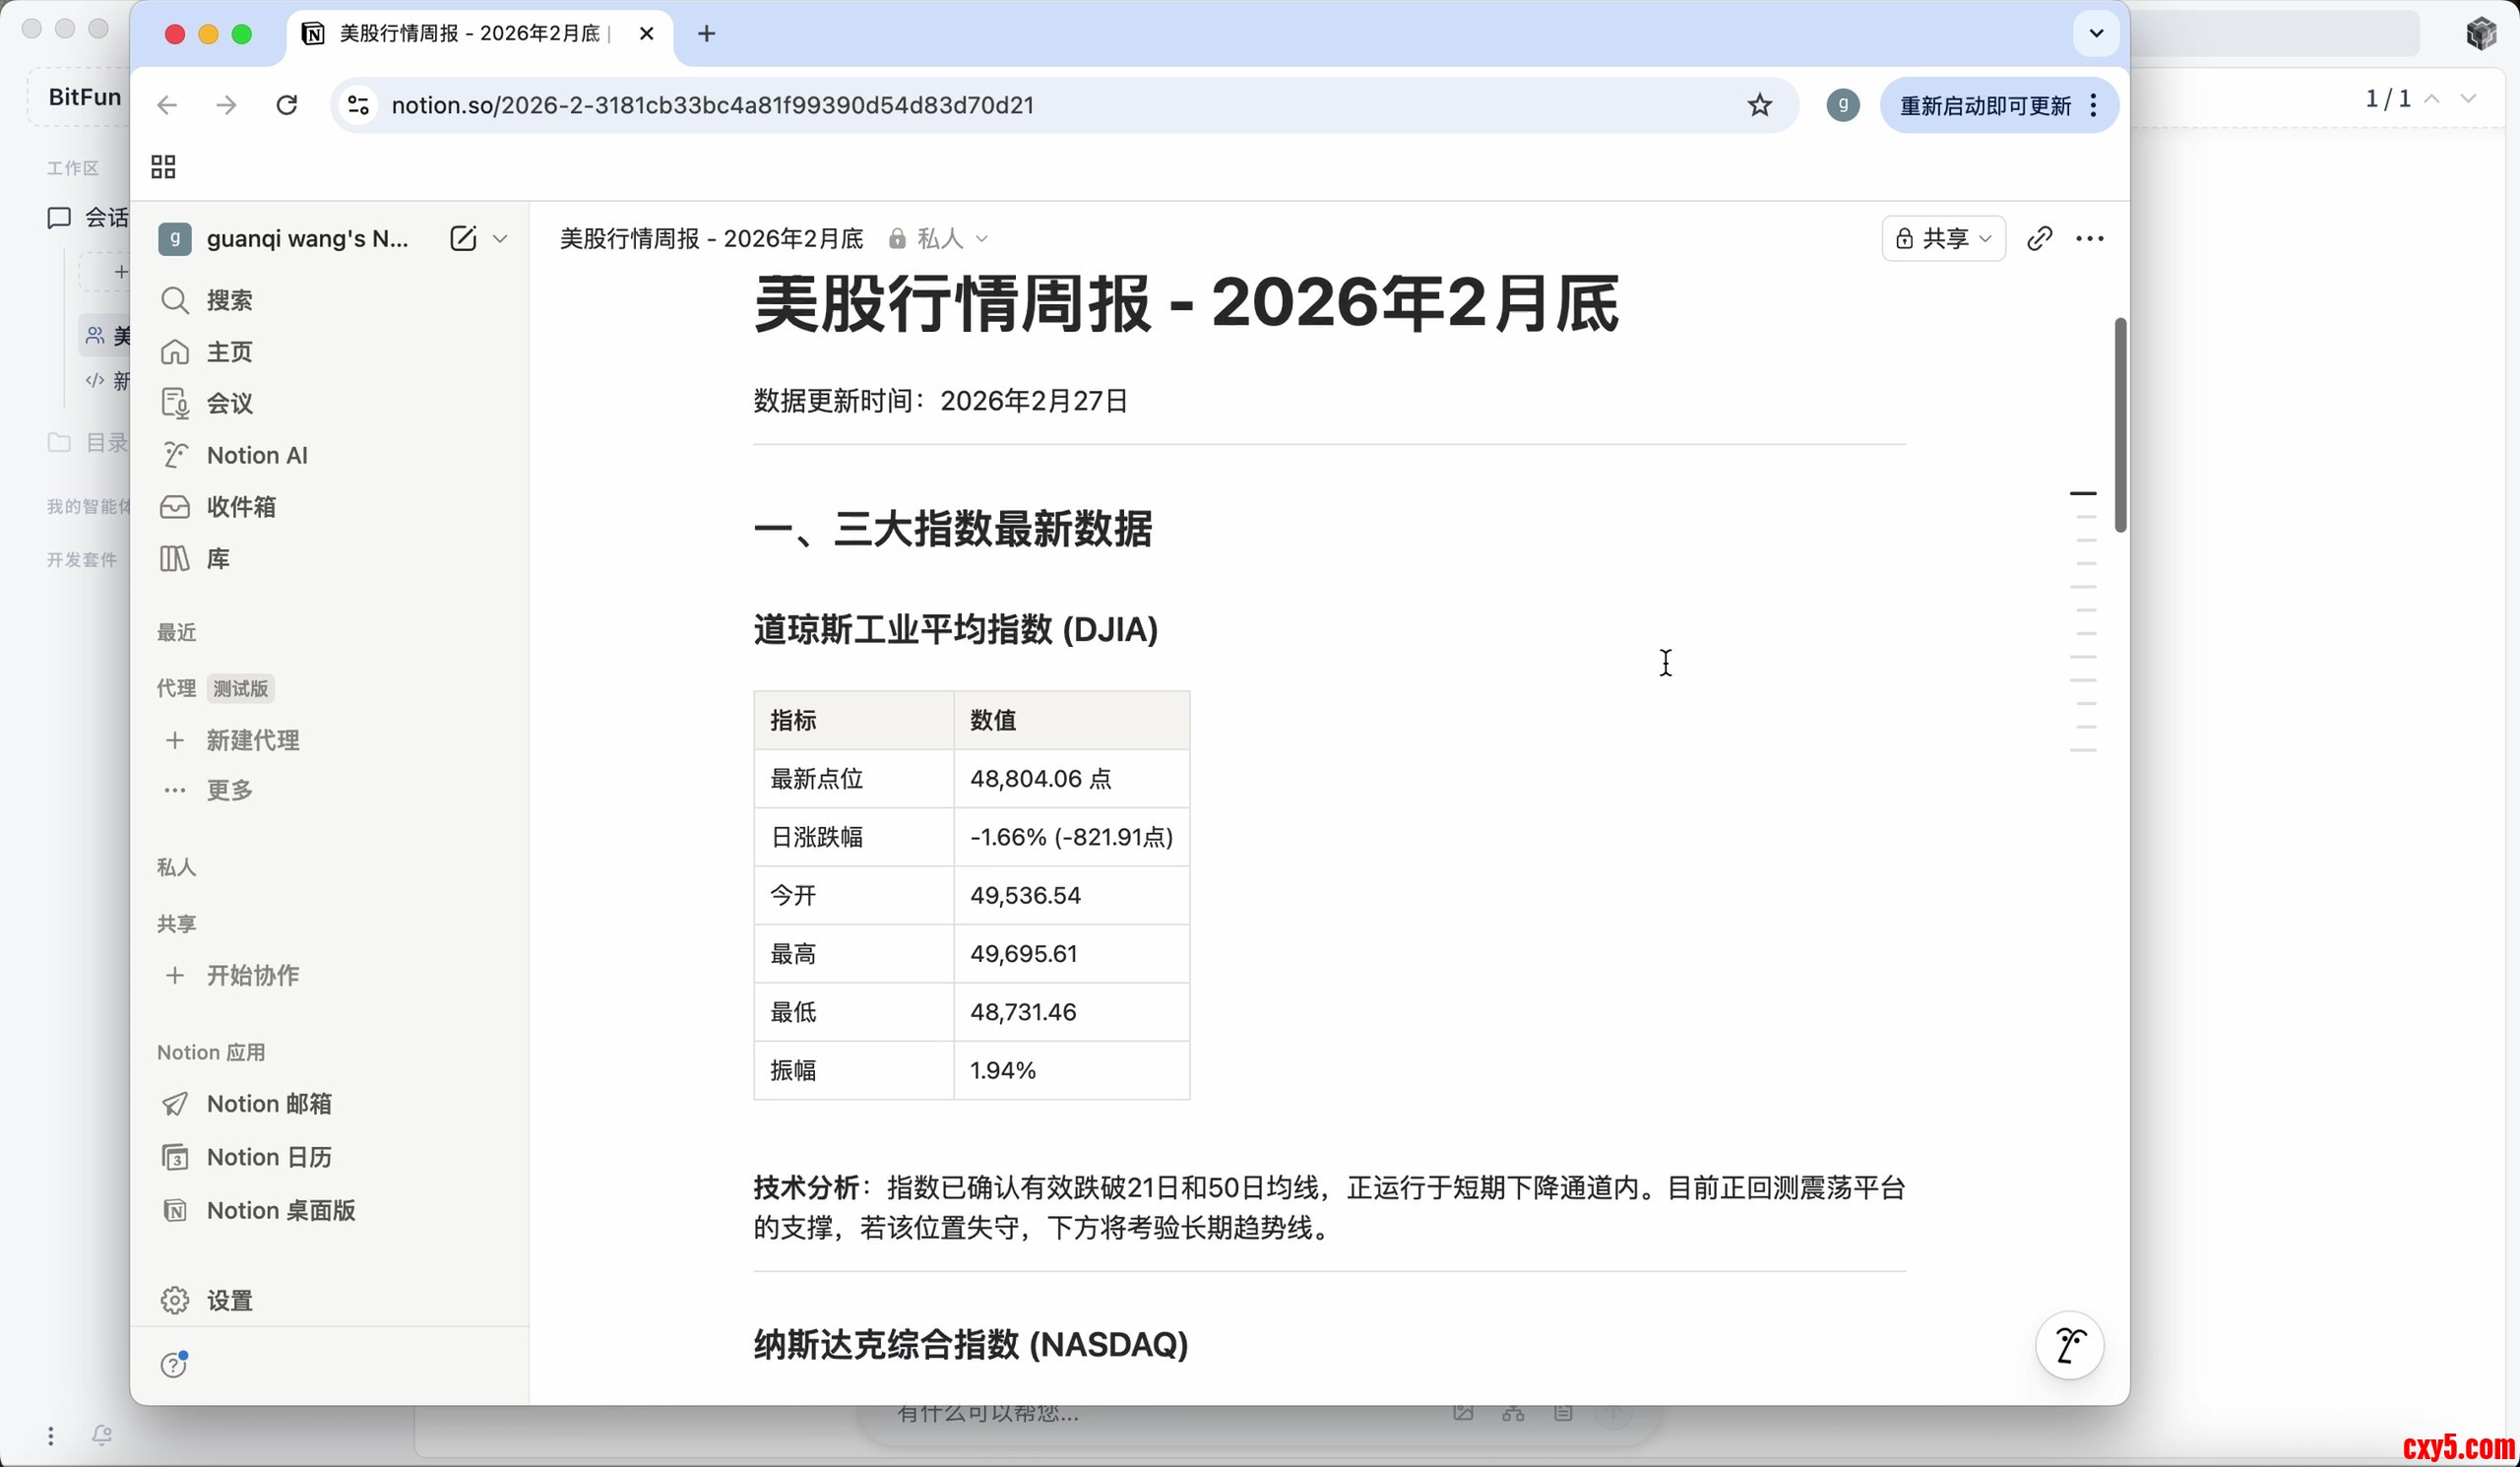Screen dimensions: 2520x1467
Task: Bookmark this page with the star icon
Action: pyautogui.click(x=1759, y=105)
